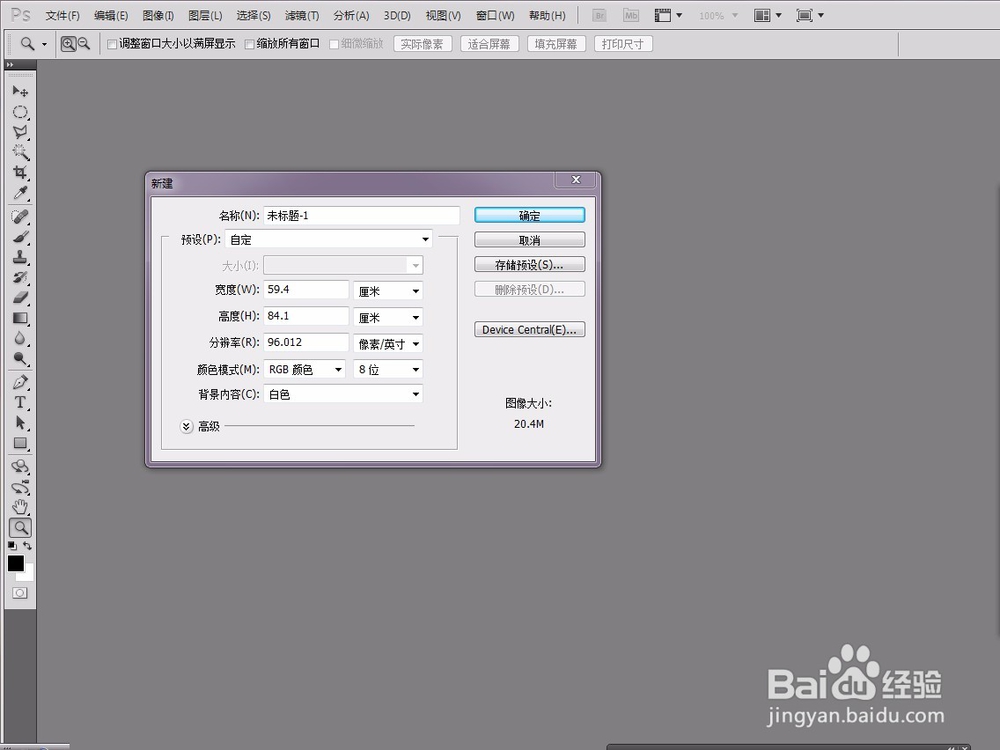Select the Brush tool
Viewport: 1000px width, 750px height.
(x=20, y=237)
